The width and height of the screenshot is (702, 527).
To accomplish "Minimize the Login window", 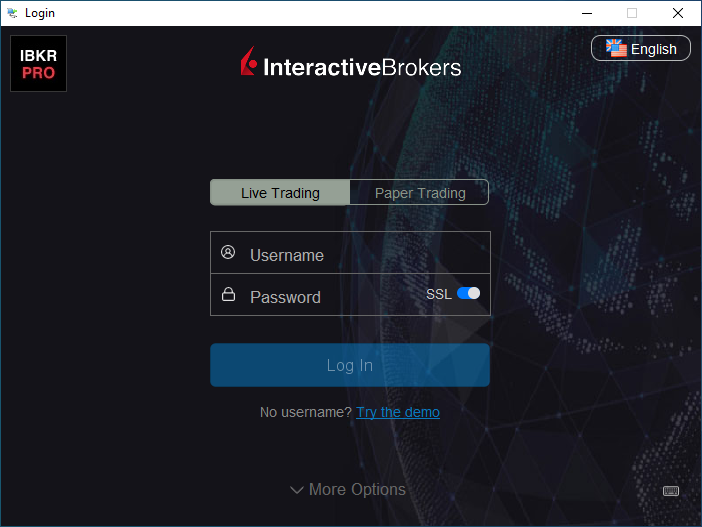I will click(x=585, y=13).
